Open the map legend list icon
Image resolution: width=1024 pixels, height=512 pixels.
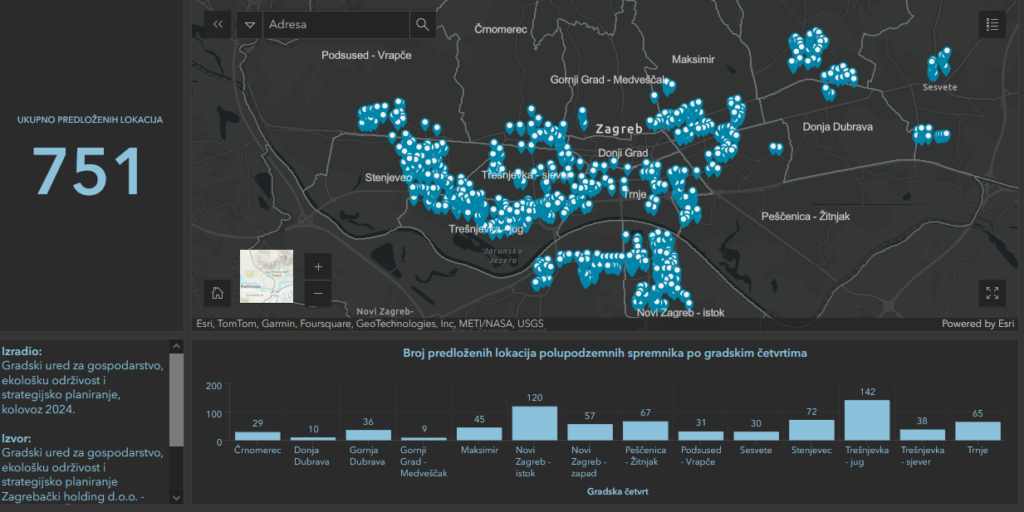992,25
